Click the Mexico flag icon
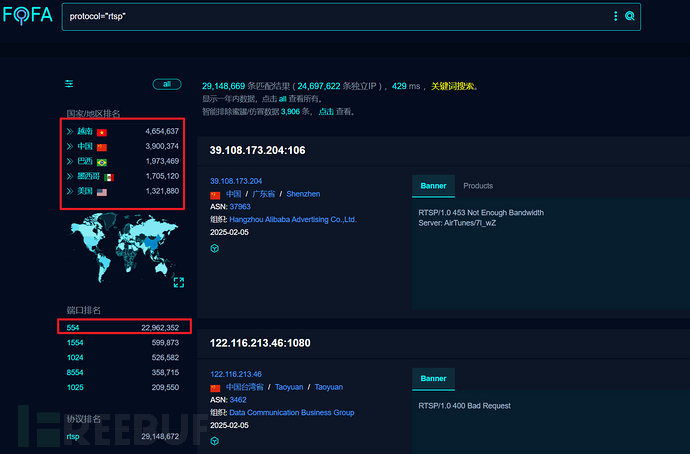The height and width of the screenshot is (454, 690). (109, 177)
